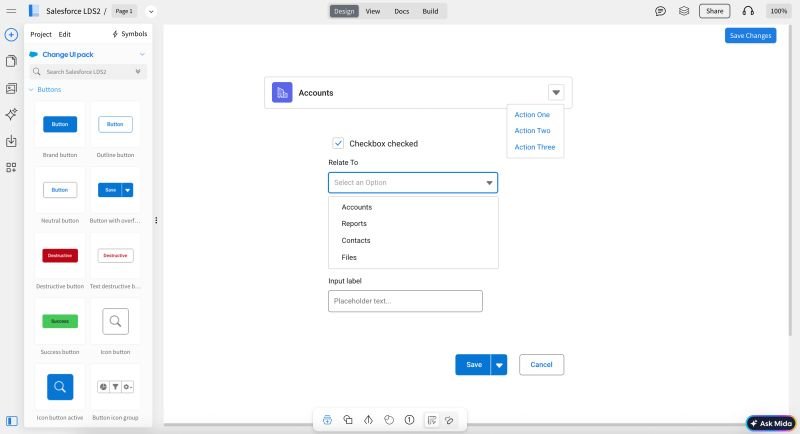
Task: Switch to the Docs tab
Action: coord(402,11)
